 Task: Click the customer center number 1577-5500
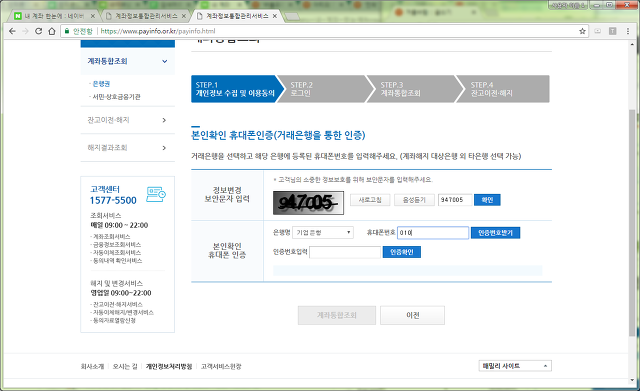click(113, 200)
